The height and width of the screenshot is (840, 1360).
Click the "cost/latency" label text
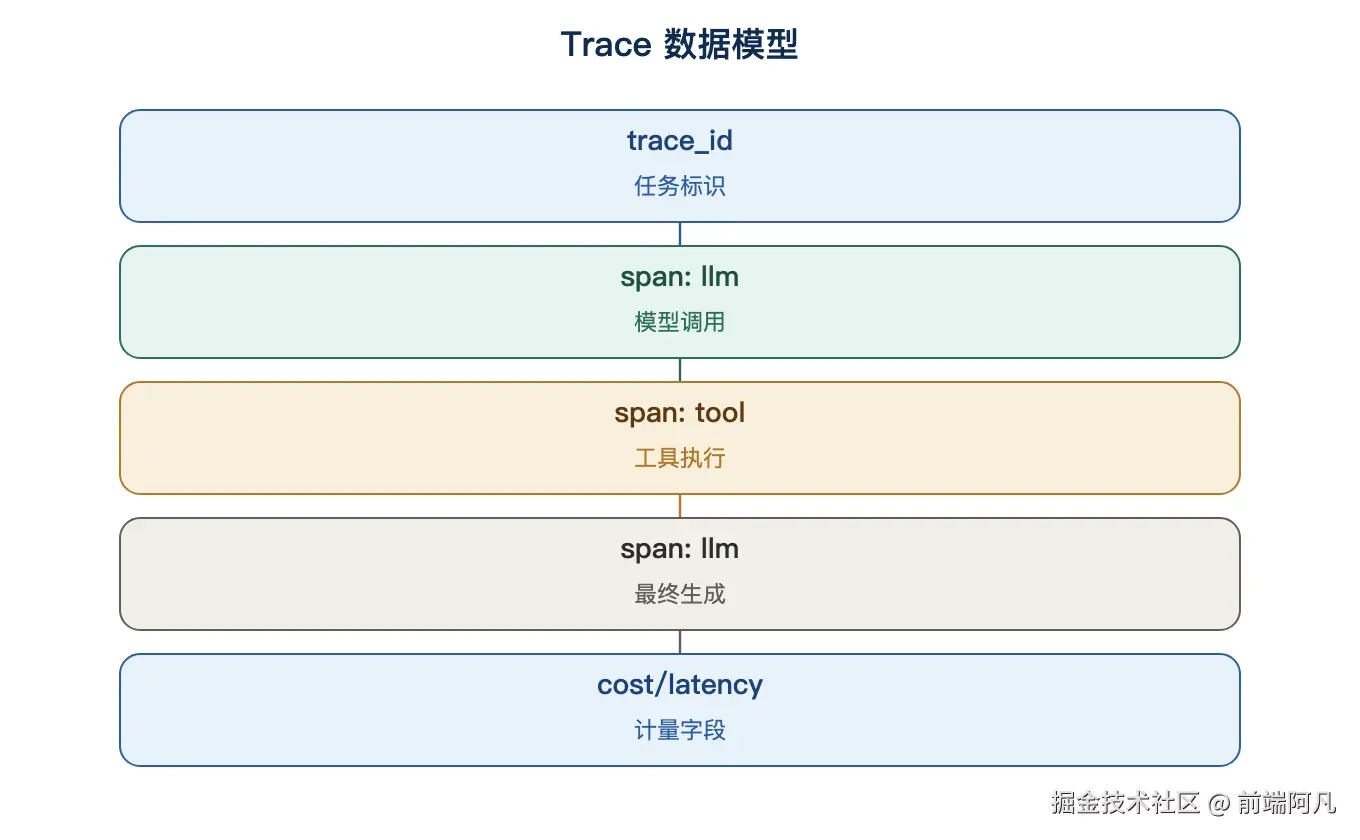click(680, 685)
